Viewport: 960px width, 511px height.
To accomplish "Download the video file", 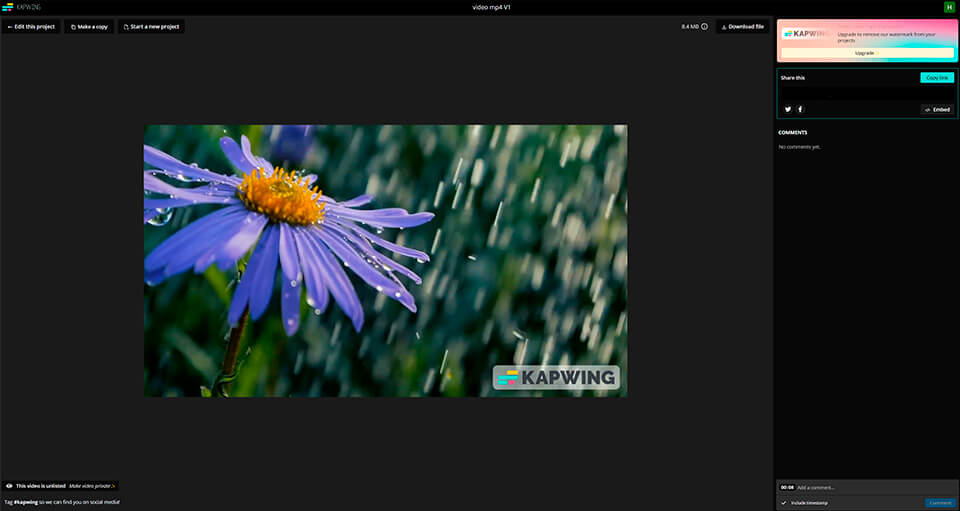I will [x=742, y=27].
